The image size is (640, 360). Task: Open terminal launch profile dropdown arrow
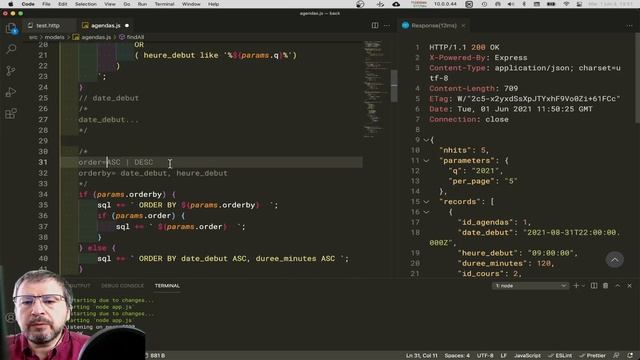coord(583,286)
